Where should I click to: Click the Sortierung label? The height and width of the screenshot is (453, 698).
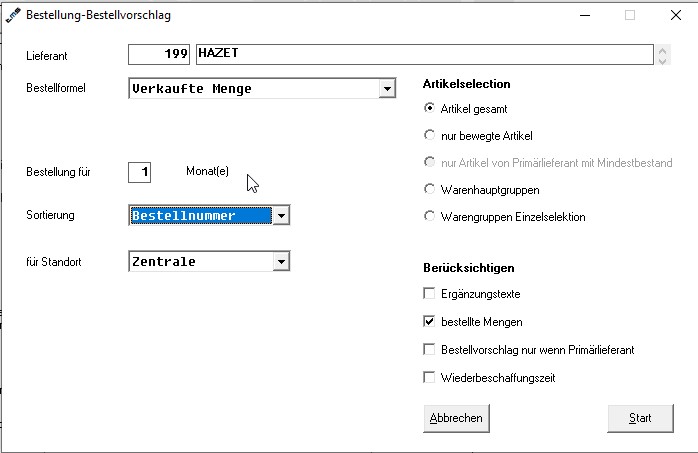[50, 215]
